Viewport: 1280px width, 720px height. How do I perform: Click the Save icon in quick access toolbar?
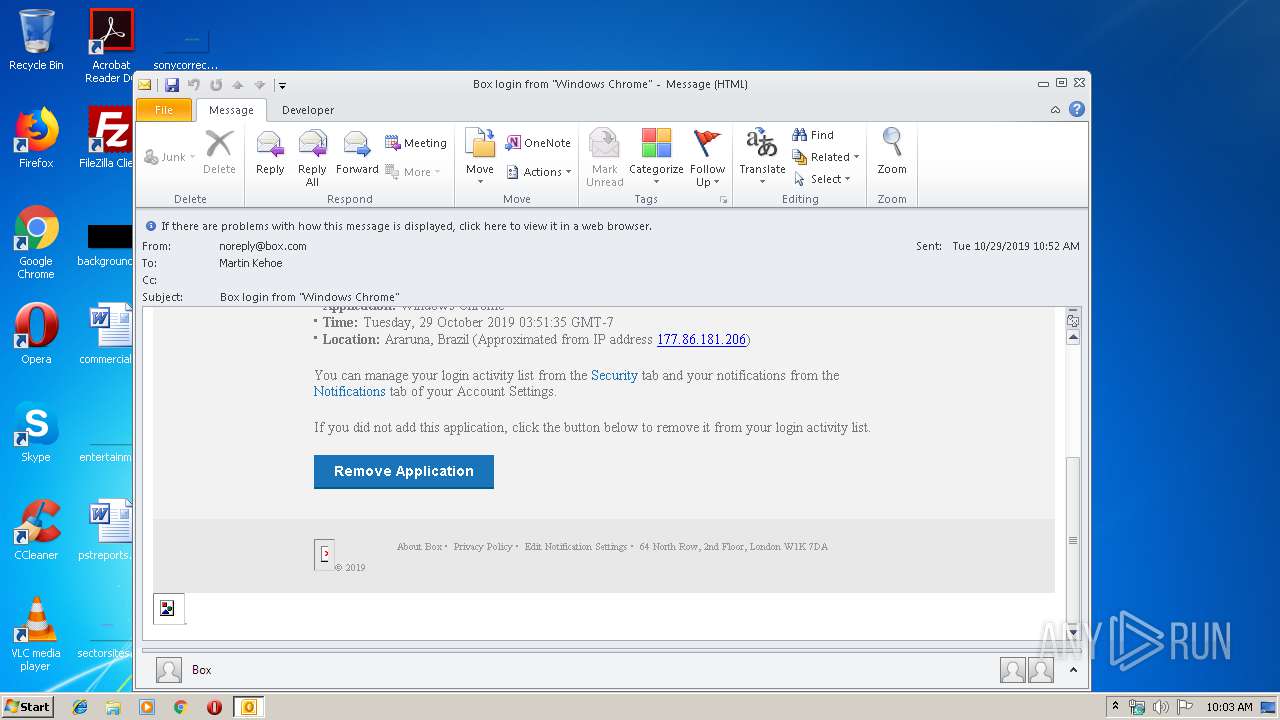coord(172,85)
